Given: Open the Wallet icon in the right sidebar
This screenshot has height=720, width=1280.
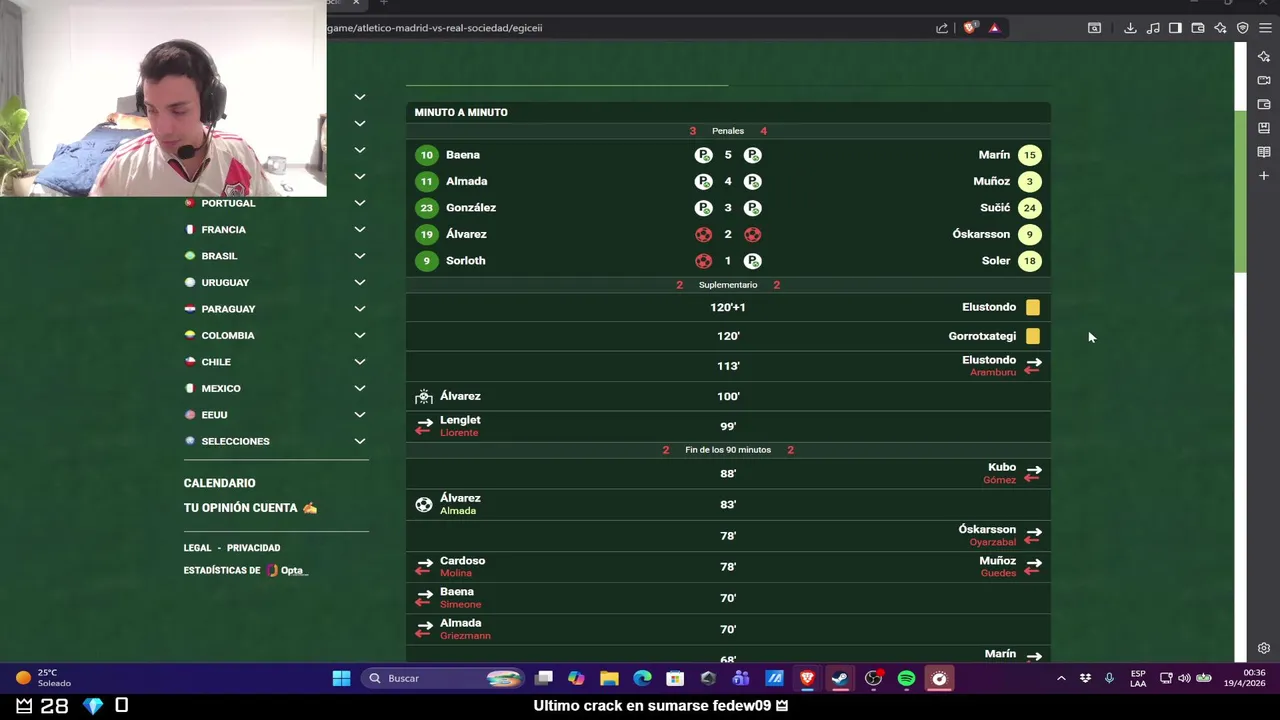Looking at the screenshot, I should [1264, 104].
